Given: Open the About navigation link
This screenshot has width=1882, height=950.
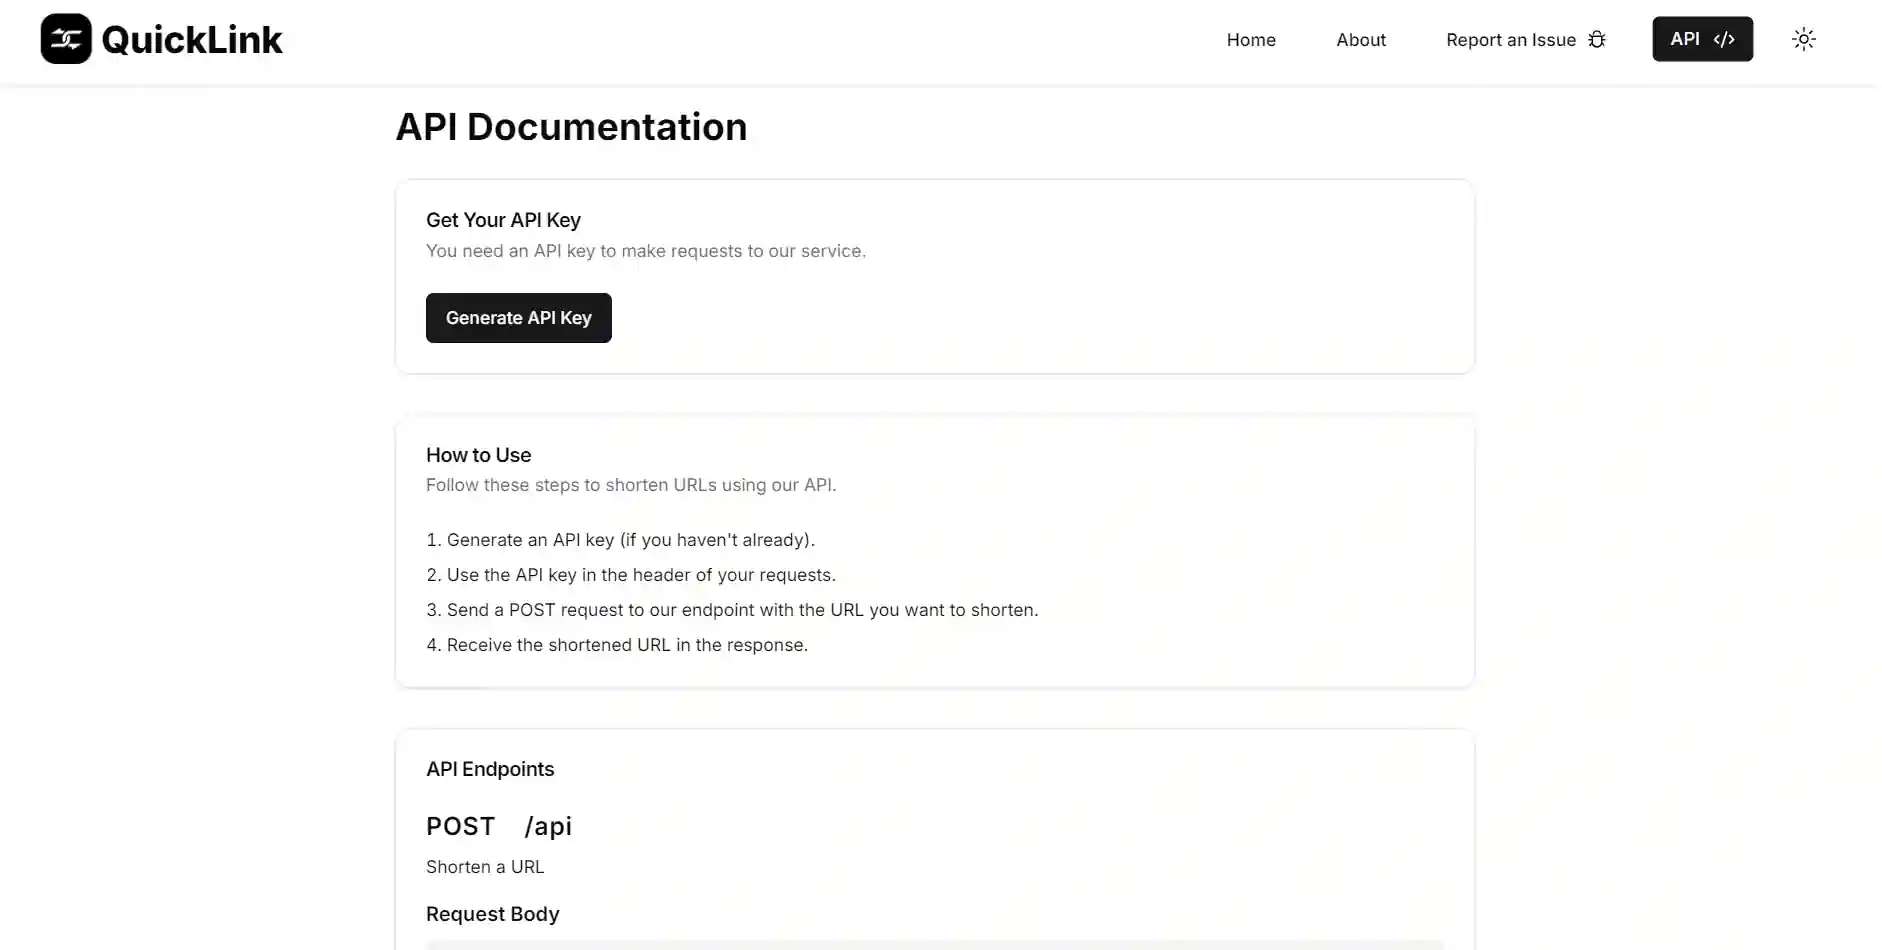Looking at the screenshot, I should pyautogui.click(x=1361, y=39).
